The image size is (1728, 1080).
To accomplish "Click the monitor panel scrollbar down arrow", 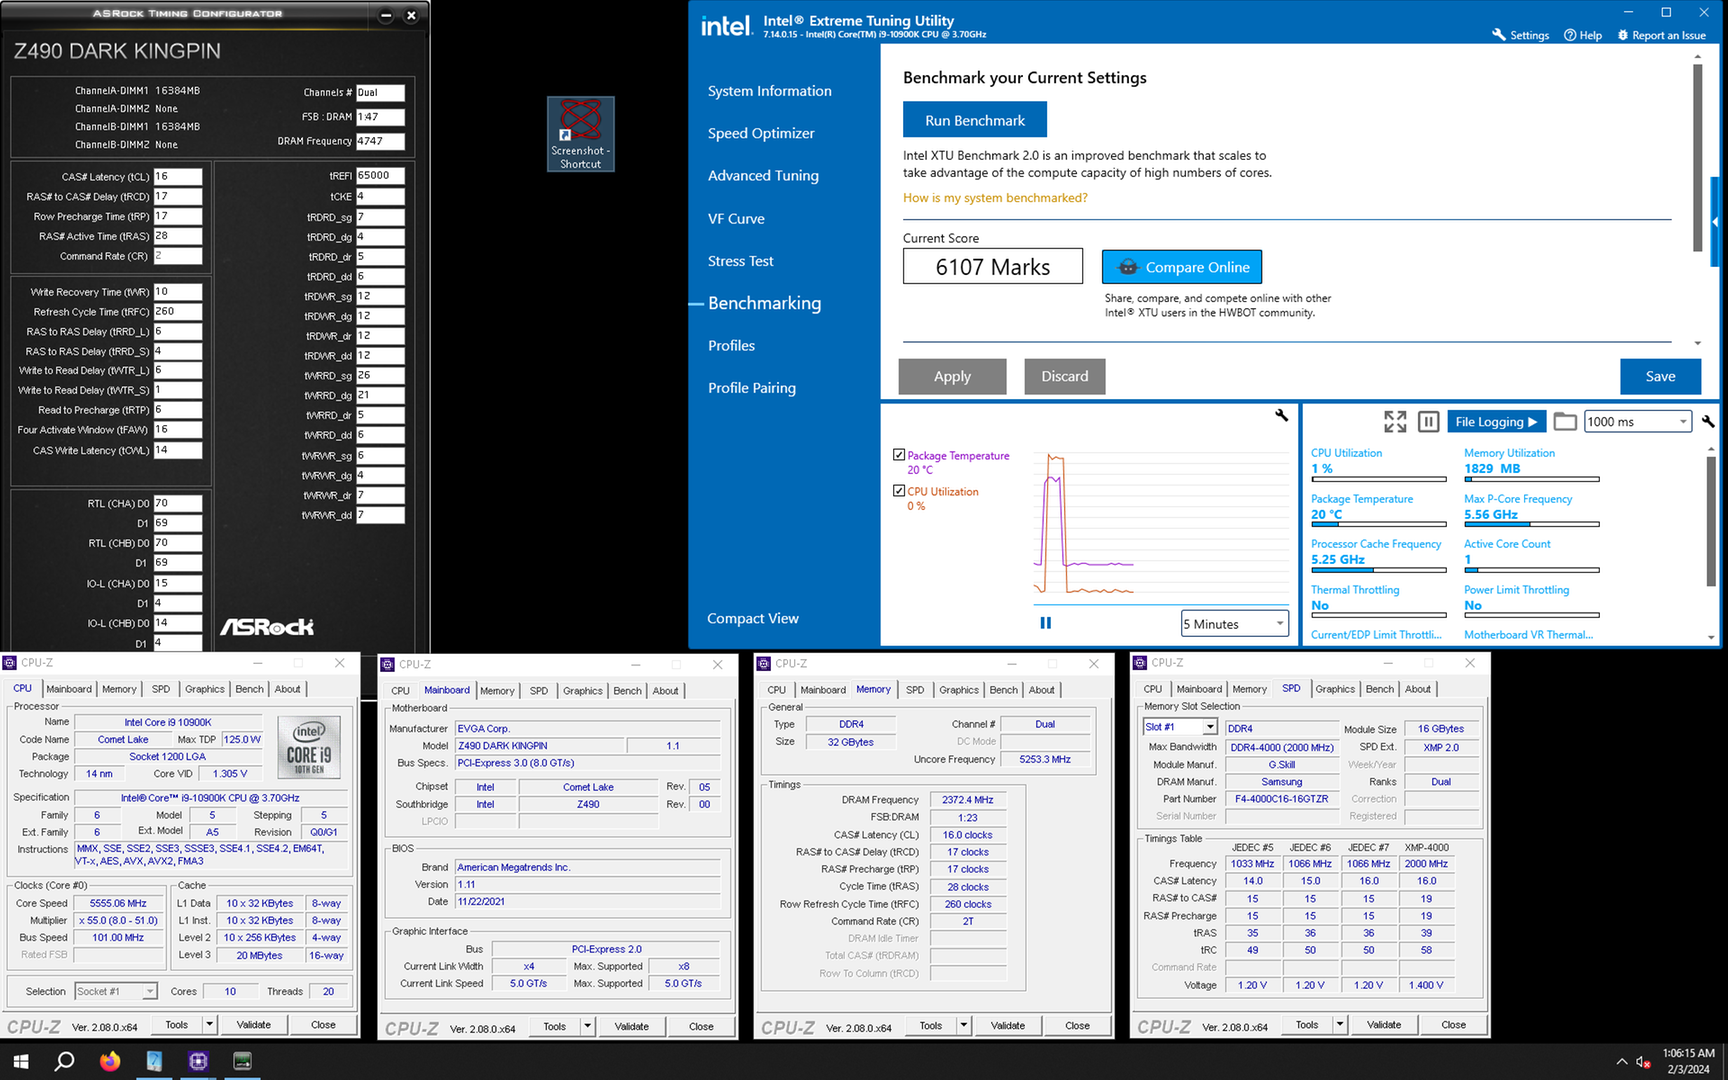I will (x=1711, y=637).
